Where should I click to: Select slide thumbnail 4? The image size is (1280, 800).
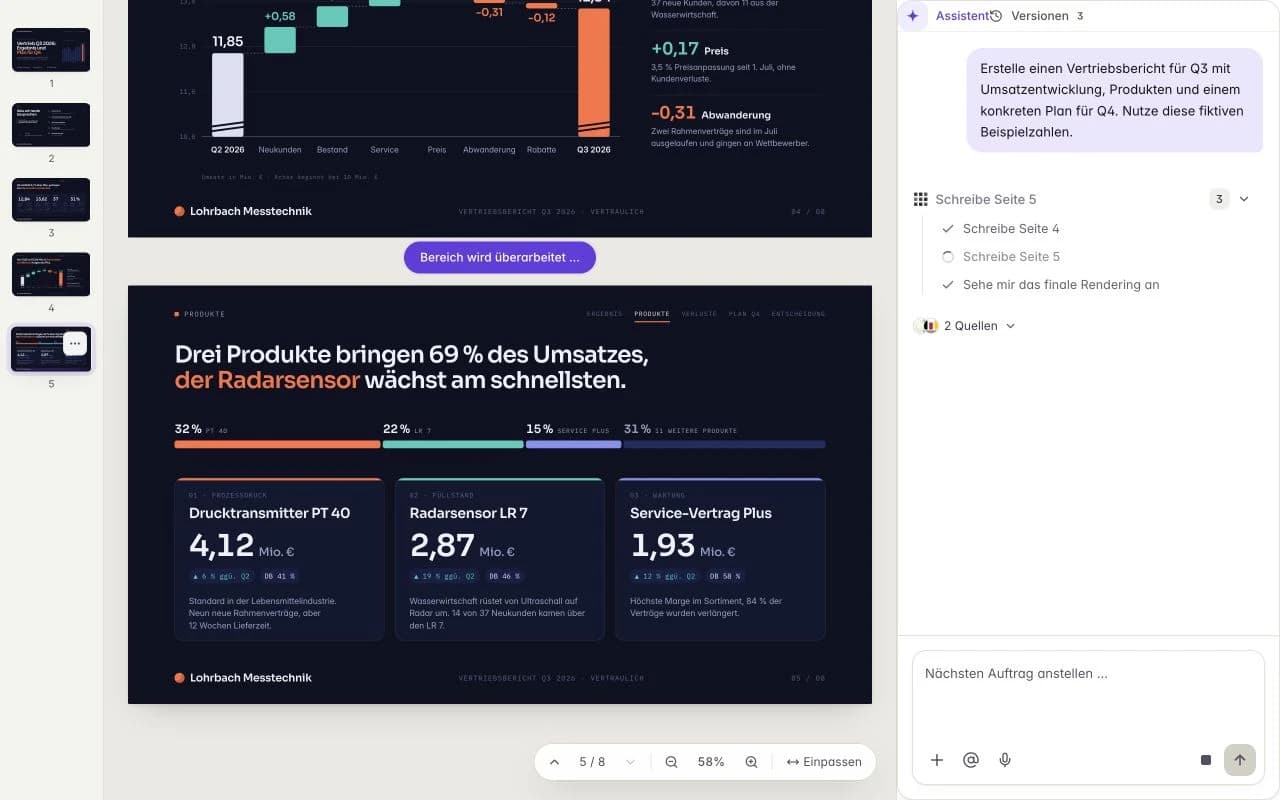pyautogui.click(x=51, y=274)
